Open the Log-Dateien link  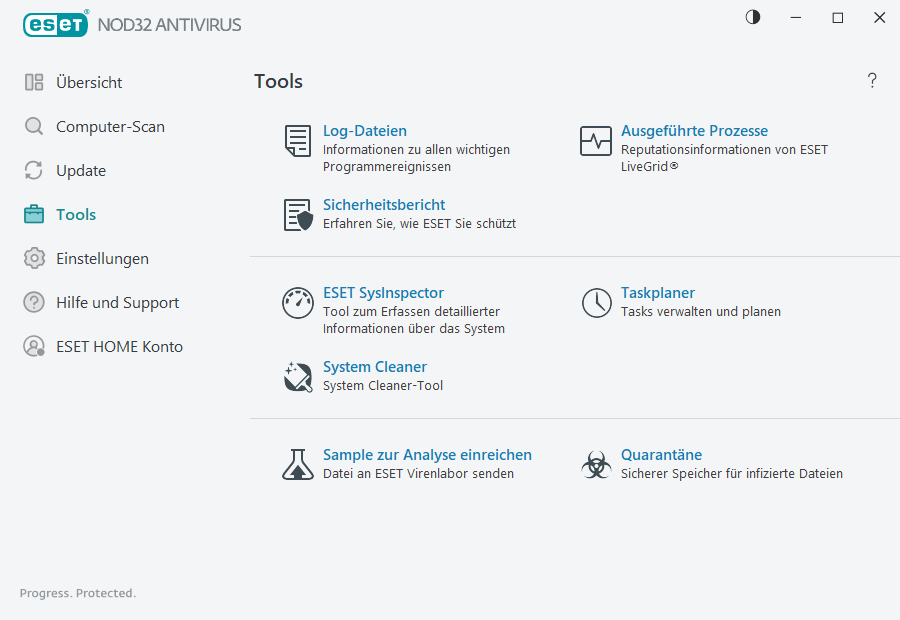coord(363,130)
